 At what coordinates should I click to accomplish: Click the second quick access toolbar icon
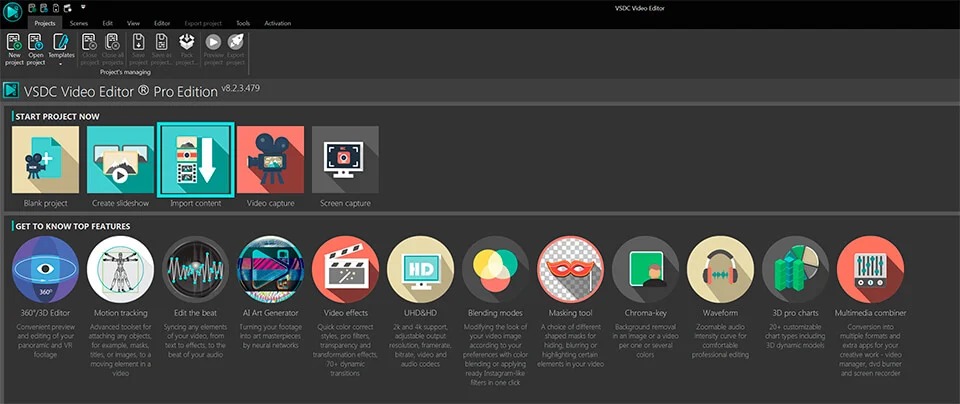click(44, 8)
